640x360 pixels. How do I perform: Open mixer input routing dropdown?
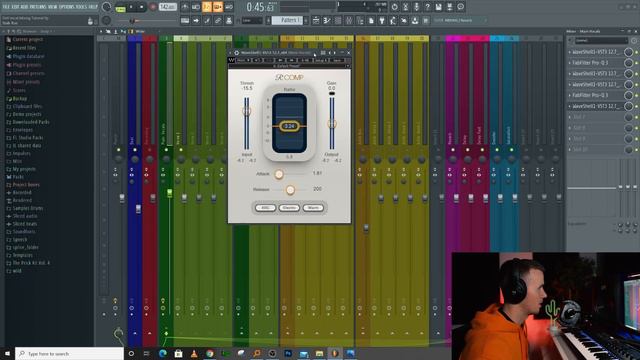tap(602, 41)
